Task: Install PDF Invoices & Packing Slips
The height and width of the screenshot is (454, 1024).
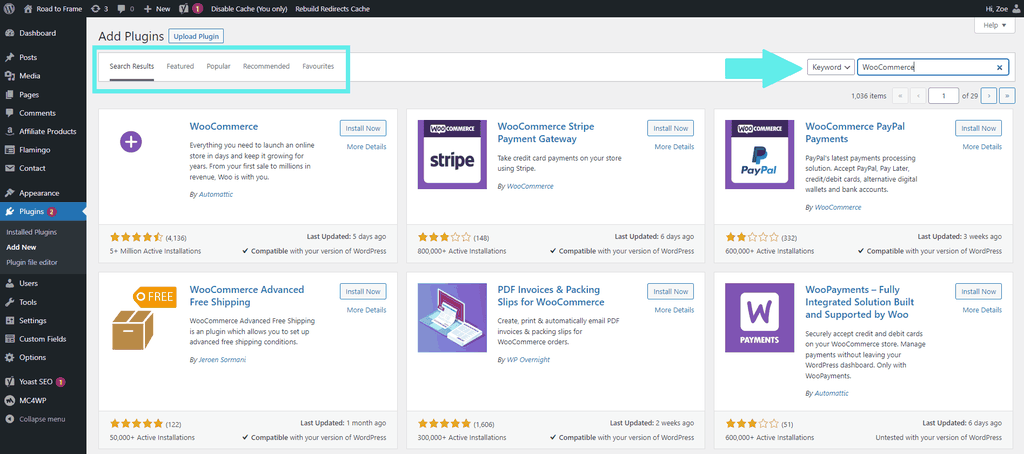Action: tap(671, 291)
